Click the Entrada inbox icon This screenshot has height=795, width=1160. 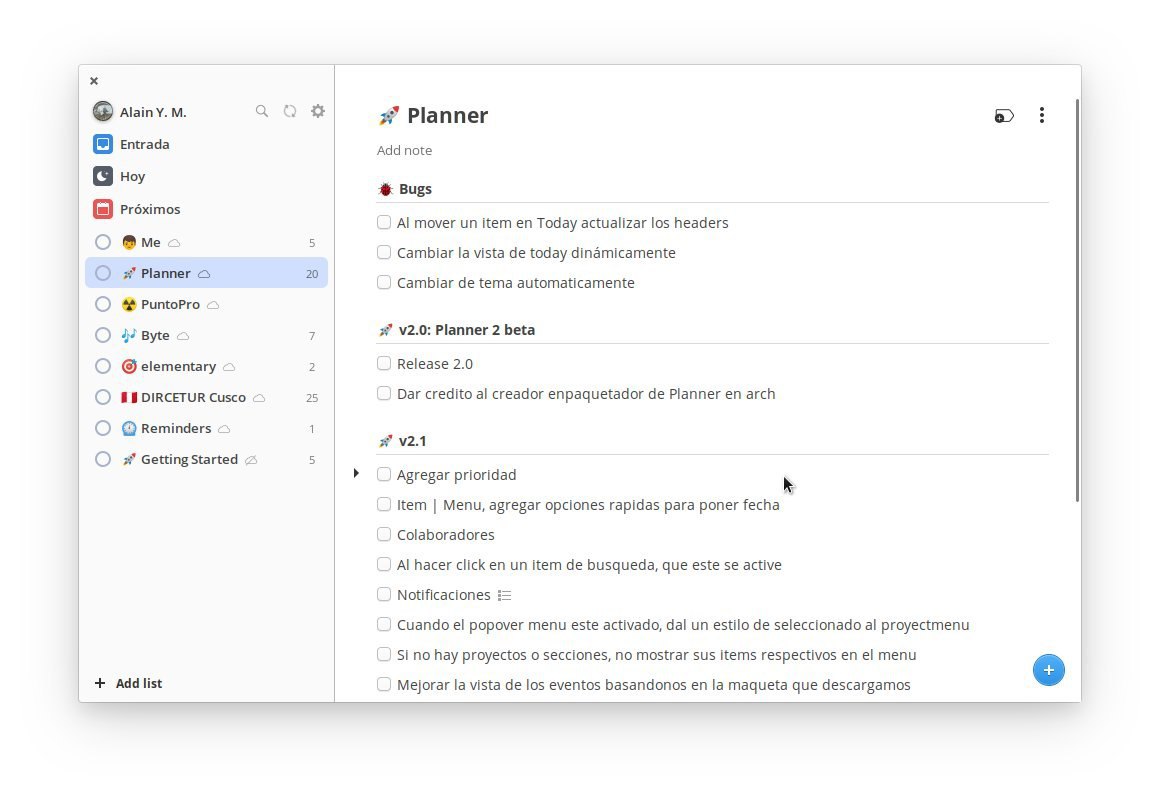[x=103, y=143]
